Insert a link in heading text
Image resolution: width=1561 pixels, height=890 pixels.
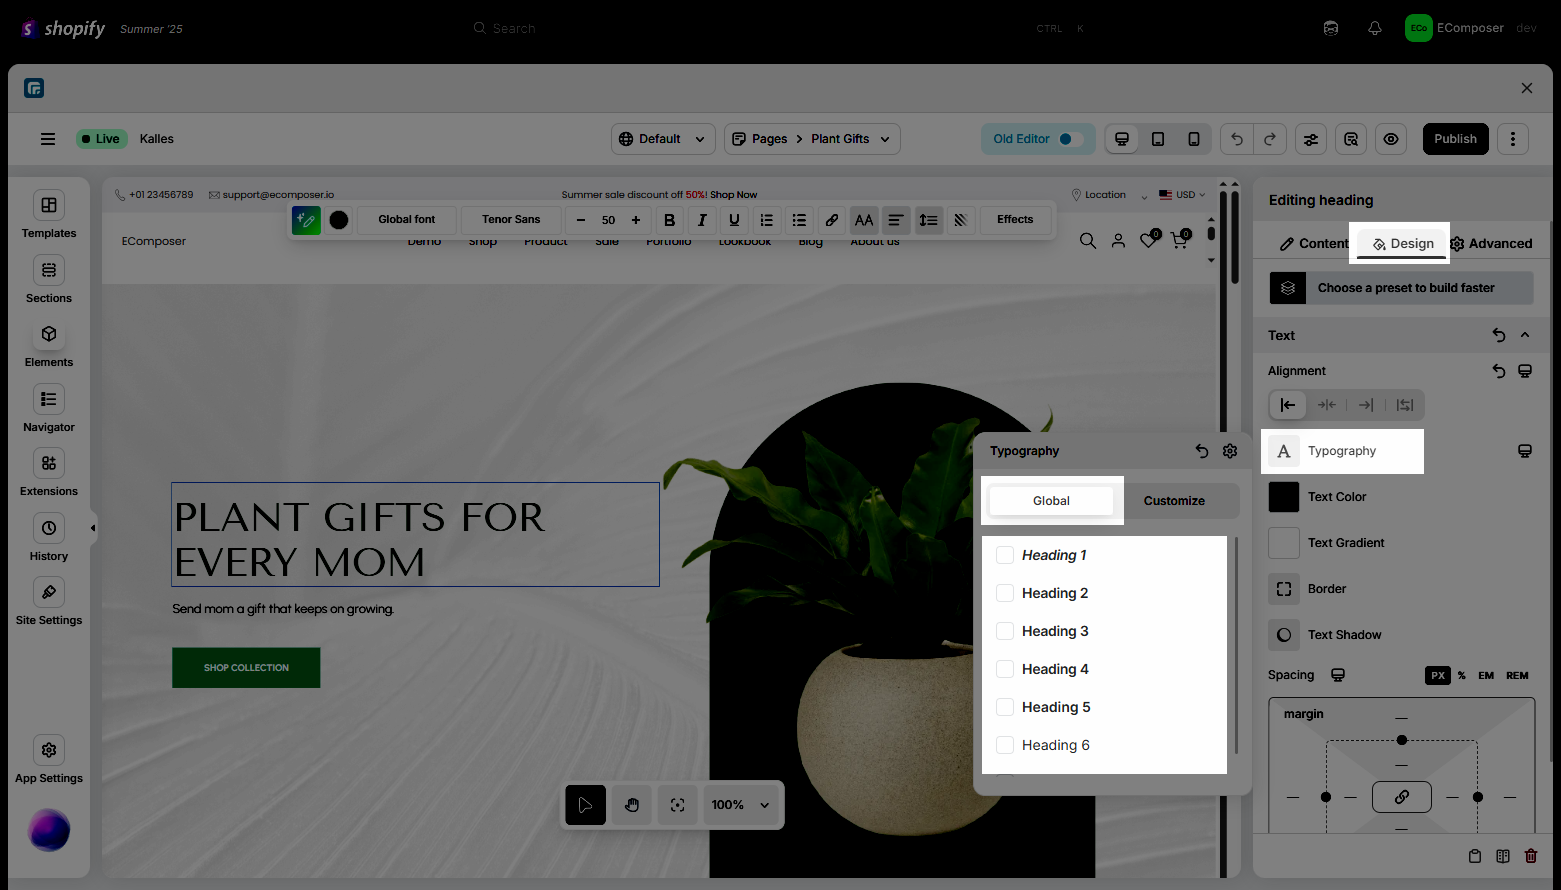coord(831,220)
